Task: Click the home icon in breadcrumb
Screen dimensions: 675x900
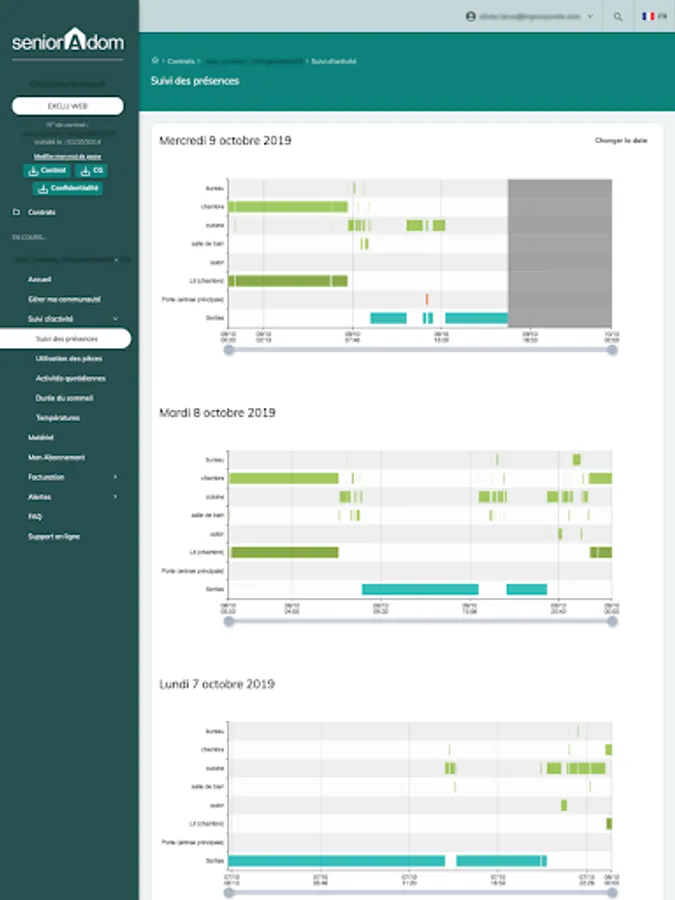Action: click(x=155, y=60)
